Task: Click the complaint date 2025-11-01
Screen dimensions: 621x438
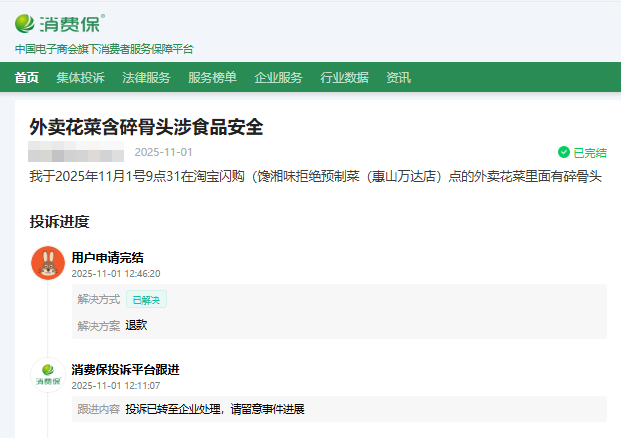Action: point(163,153)
